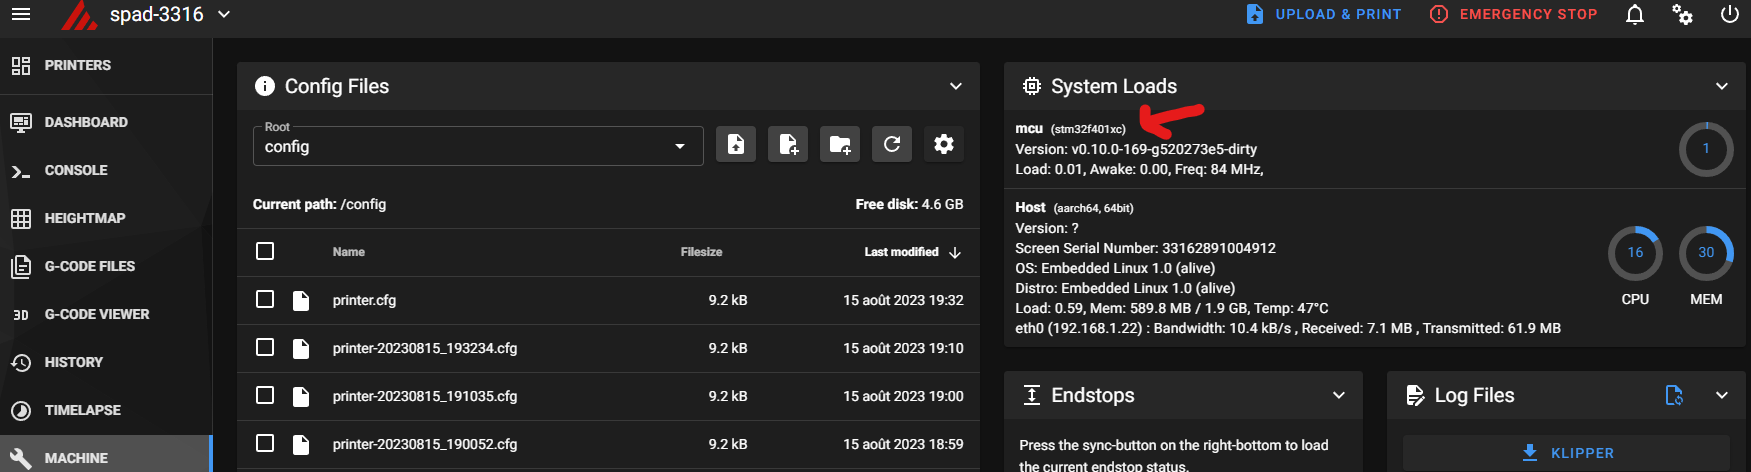Collapse the System Loads panel
Screen dimensions: 1751x472
pyautogui.click(x=1722, y=86)
